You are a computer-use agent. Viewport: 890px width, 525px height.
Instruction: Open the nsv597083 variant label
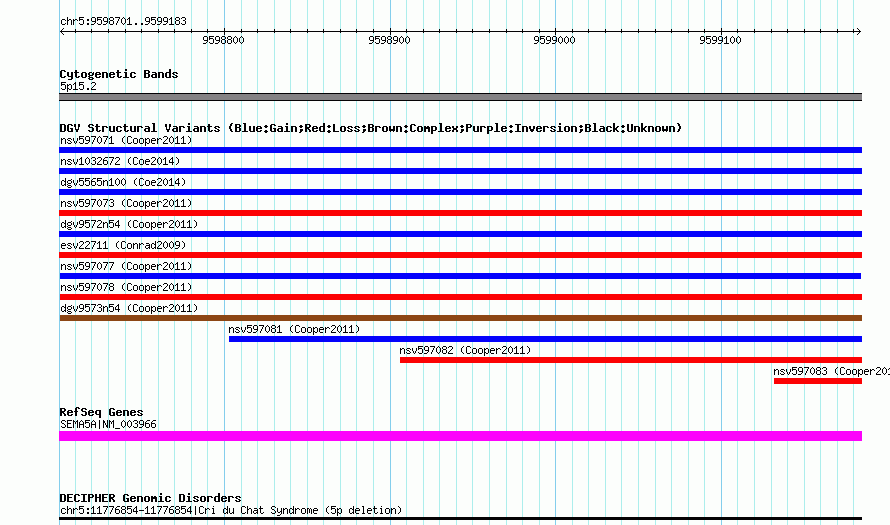point(831,371)
